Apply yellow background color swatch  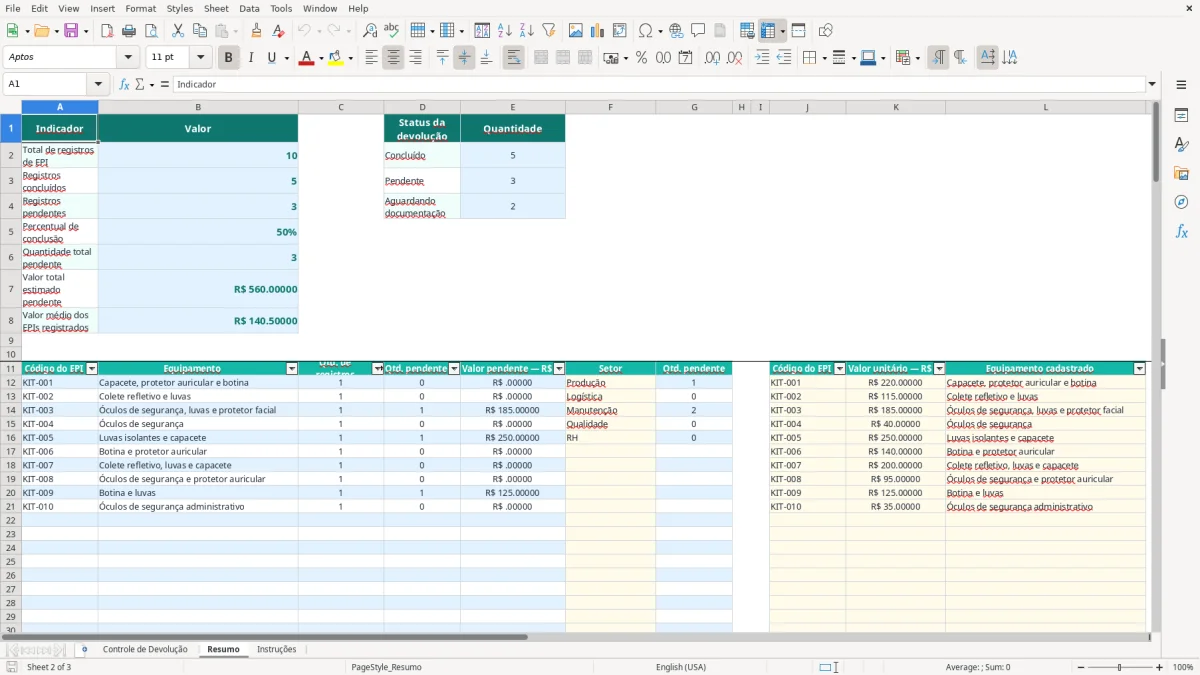[336, 58]
